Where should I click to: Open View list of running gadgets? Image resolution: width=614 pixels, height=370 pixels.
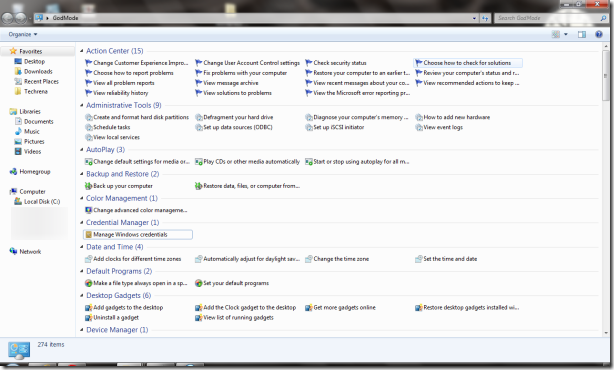238,318
